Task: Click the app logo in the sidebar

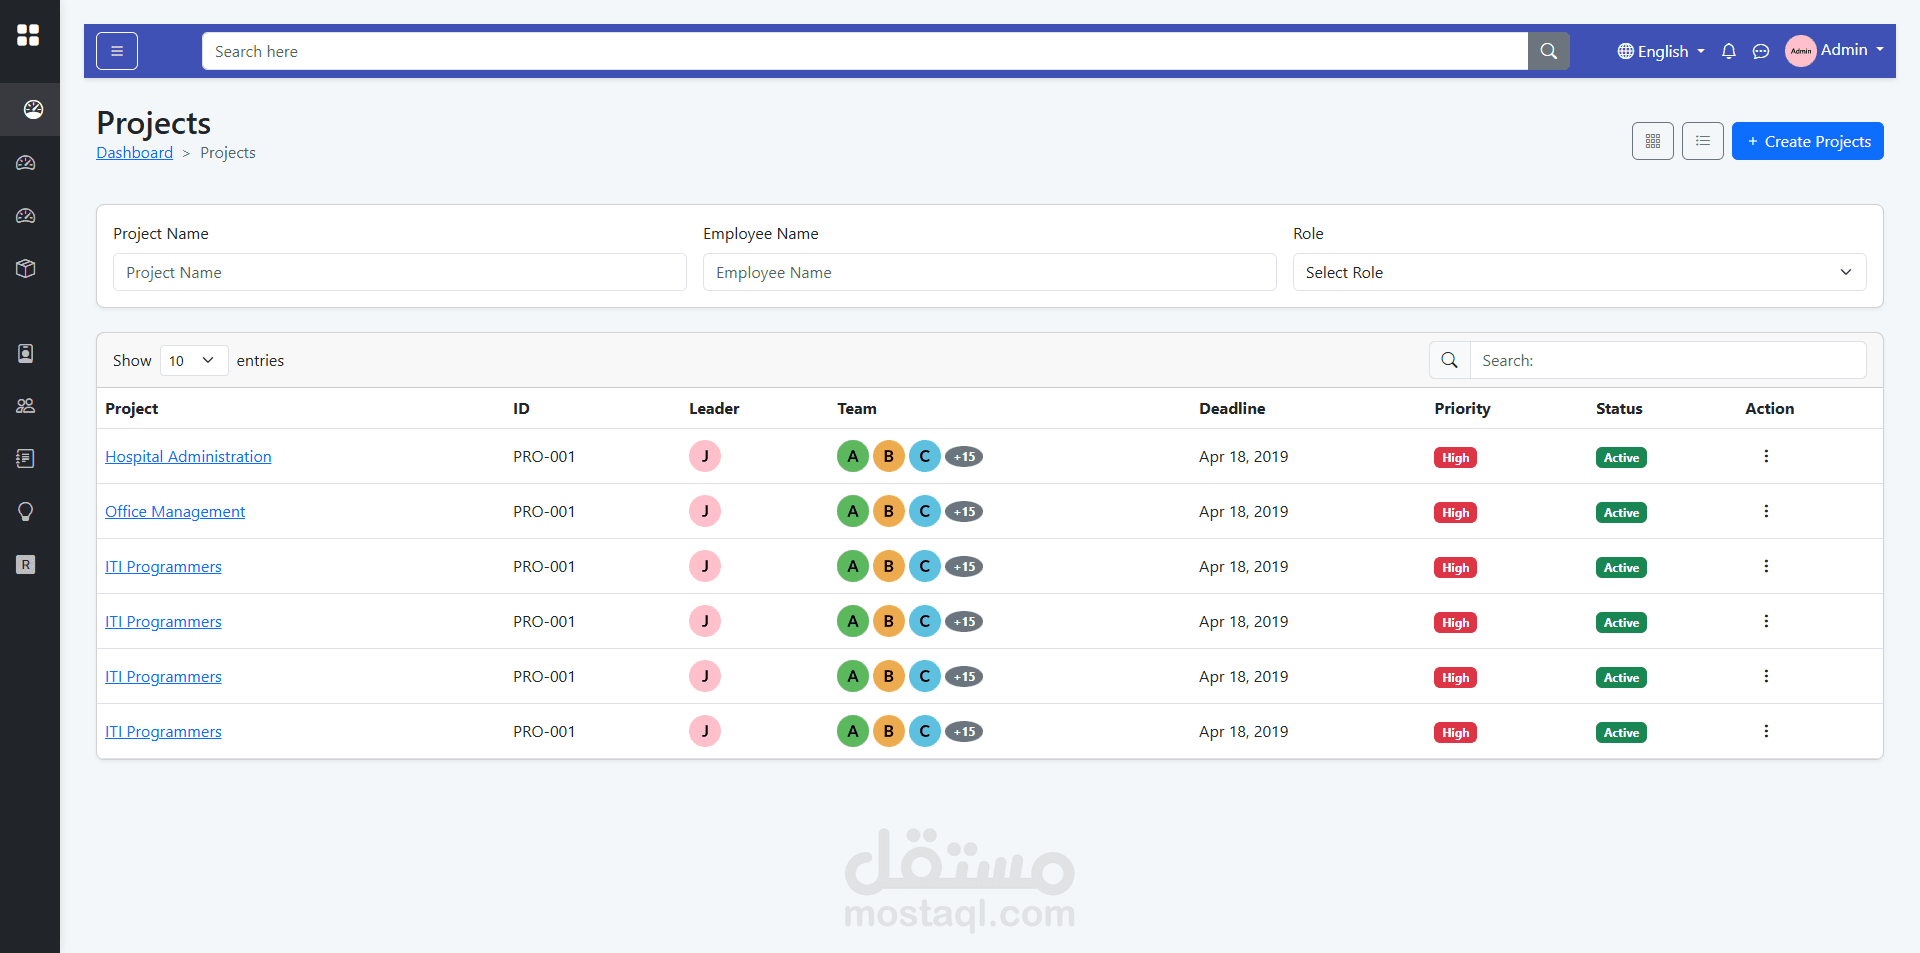Action: point(28,35)
